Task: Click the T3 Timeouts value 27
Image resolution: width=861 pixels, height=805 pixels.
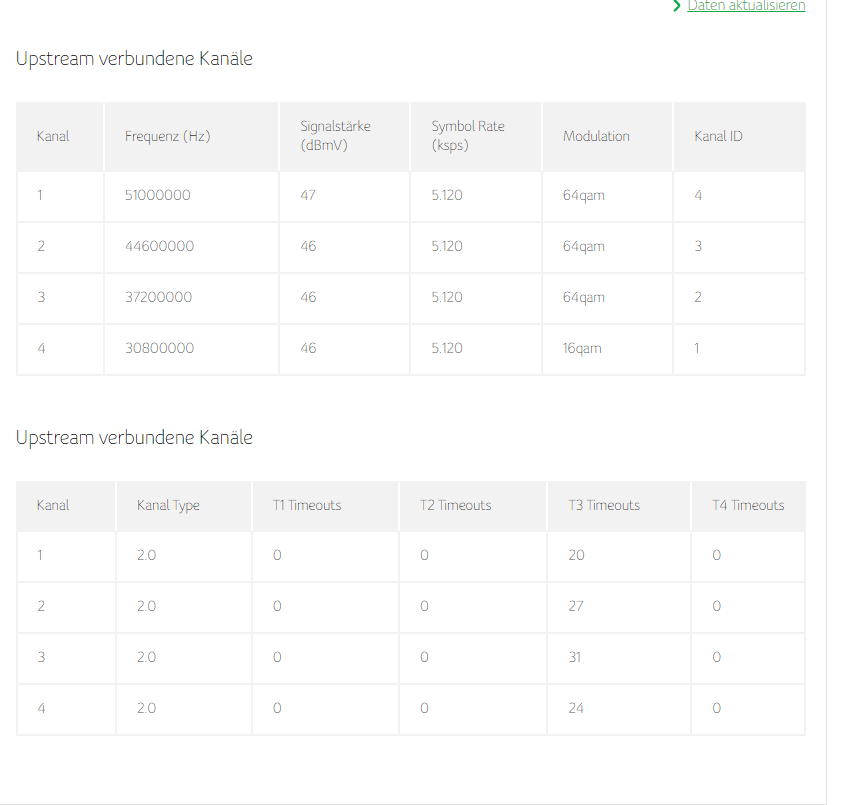Action: pos(576,606)
